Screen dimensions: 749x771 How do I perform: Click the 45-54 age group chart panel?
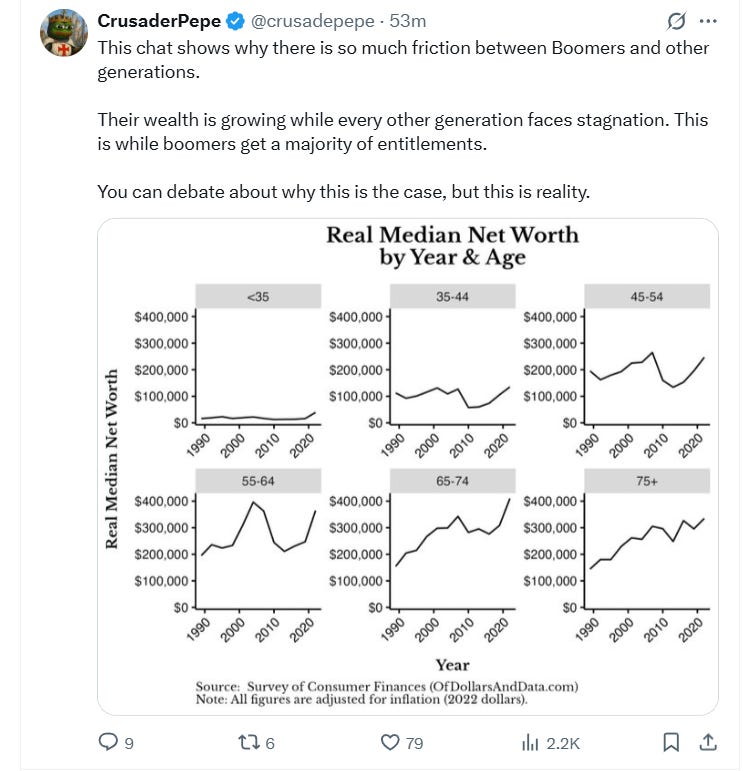point(646,370)
